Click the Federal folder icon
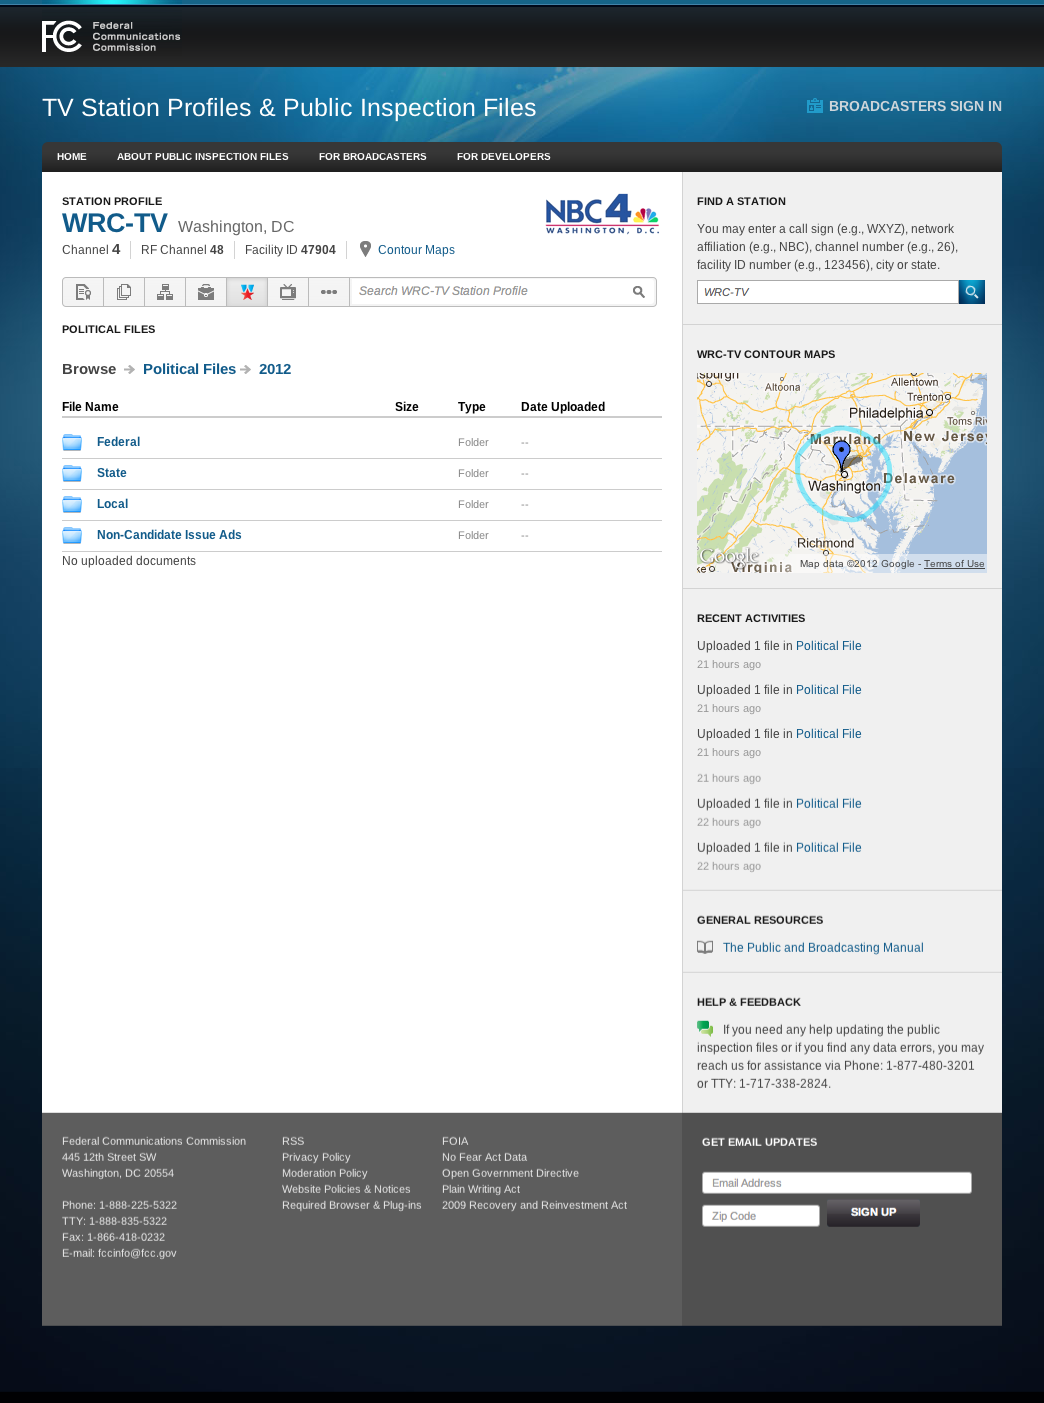The image size is (1044, 1403). point(72,442)
